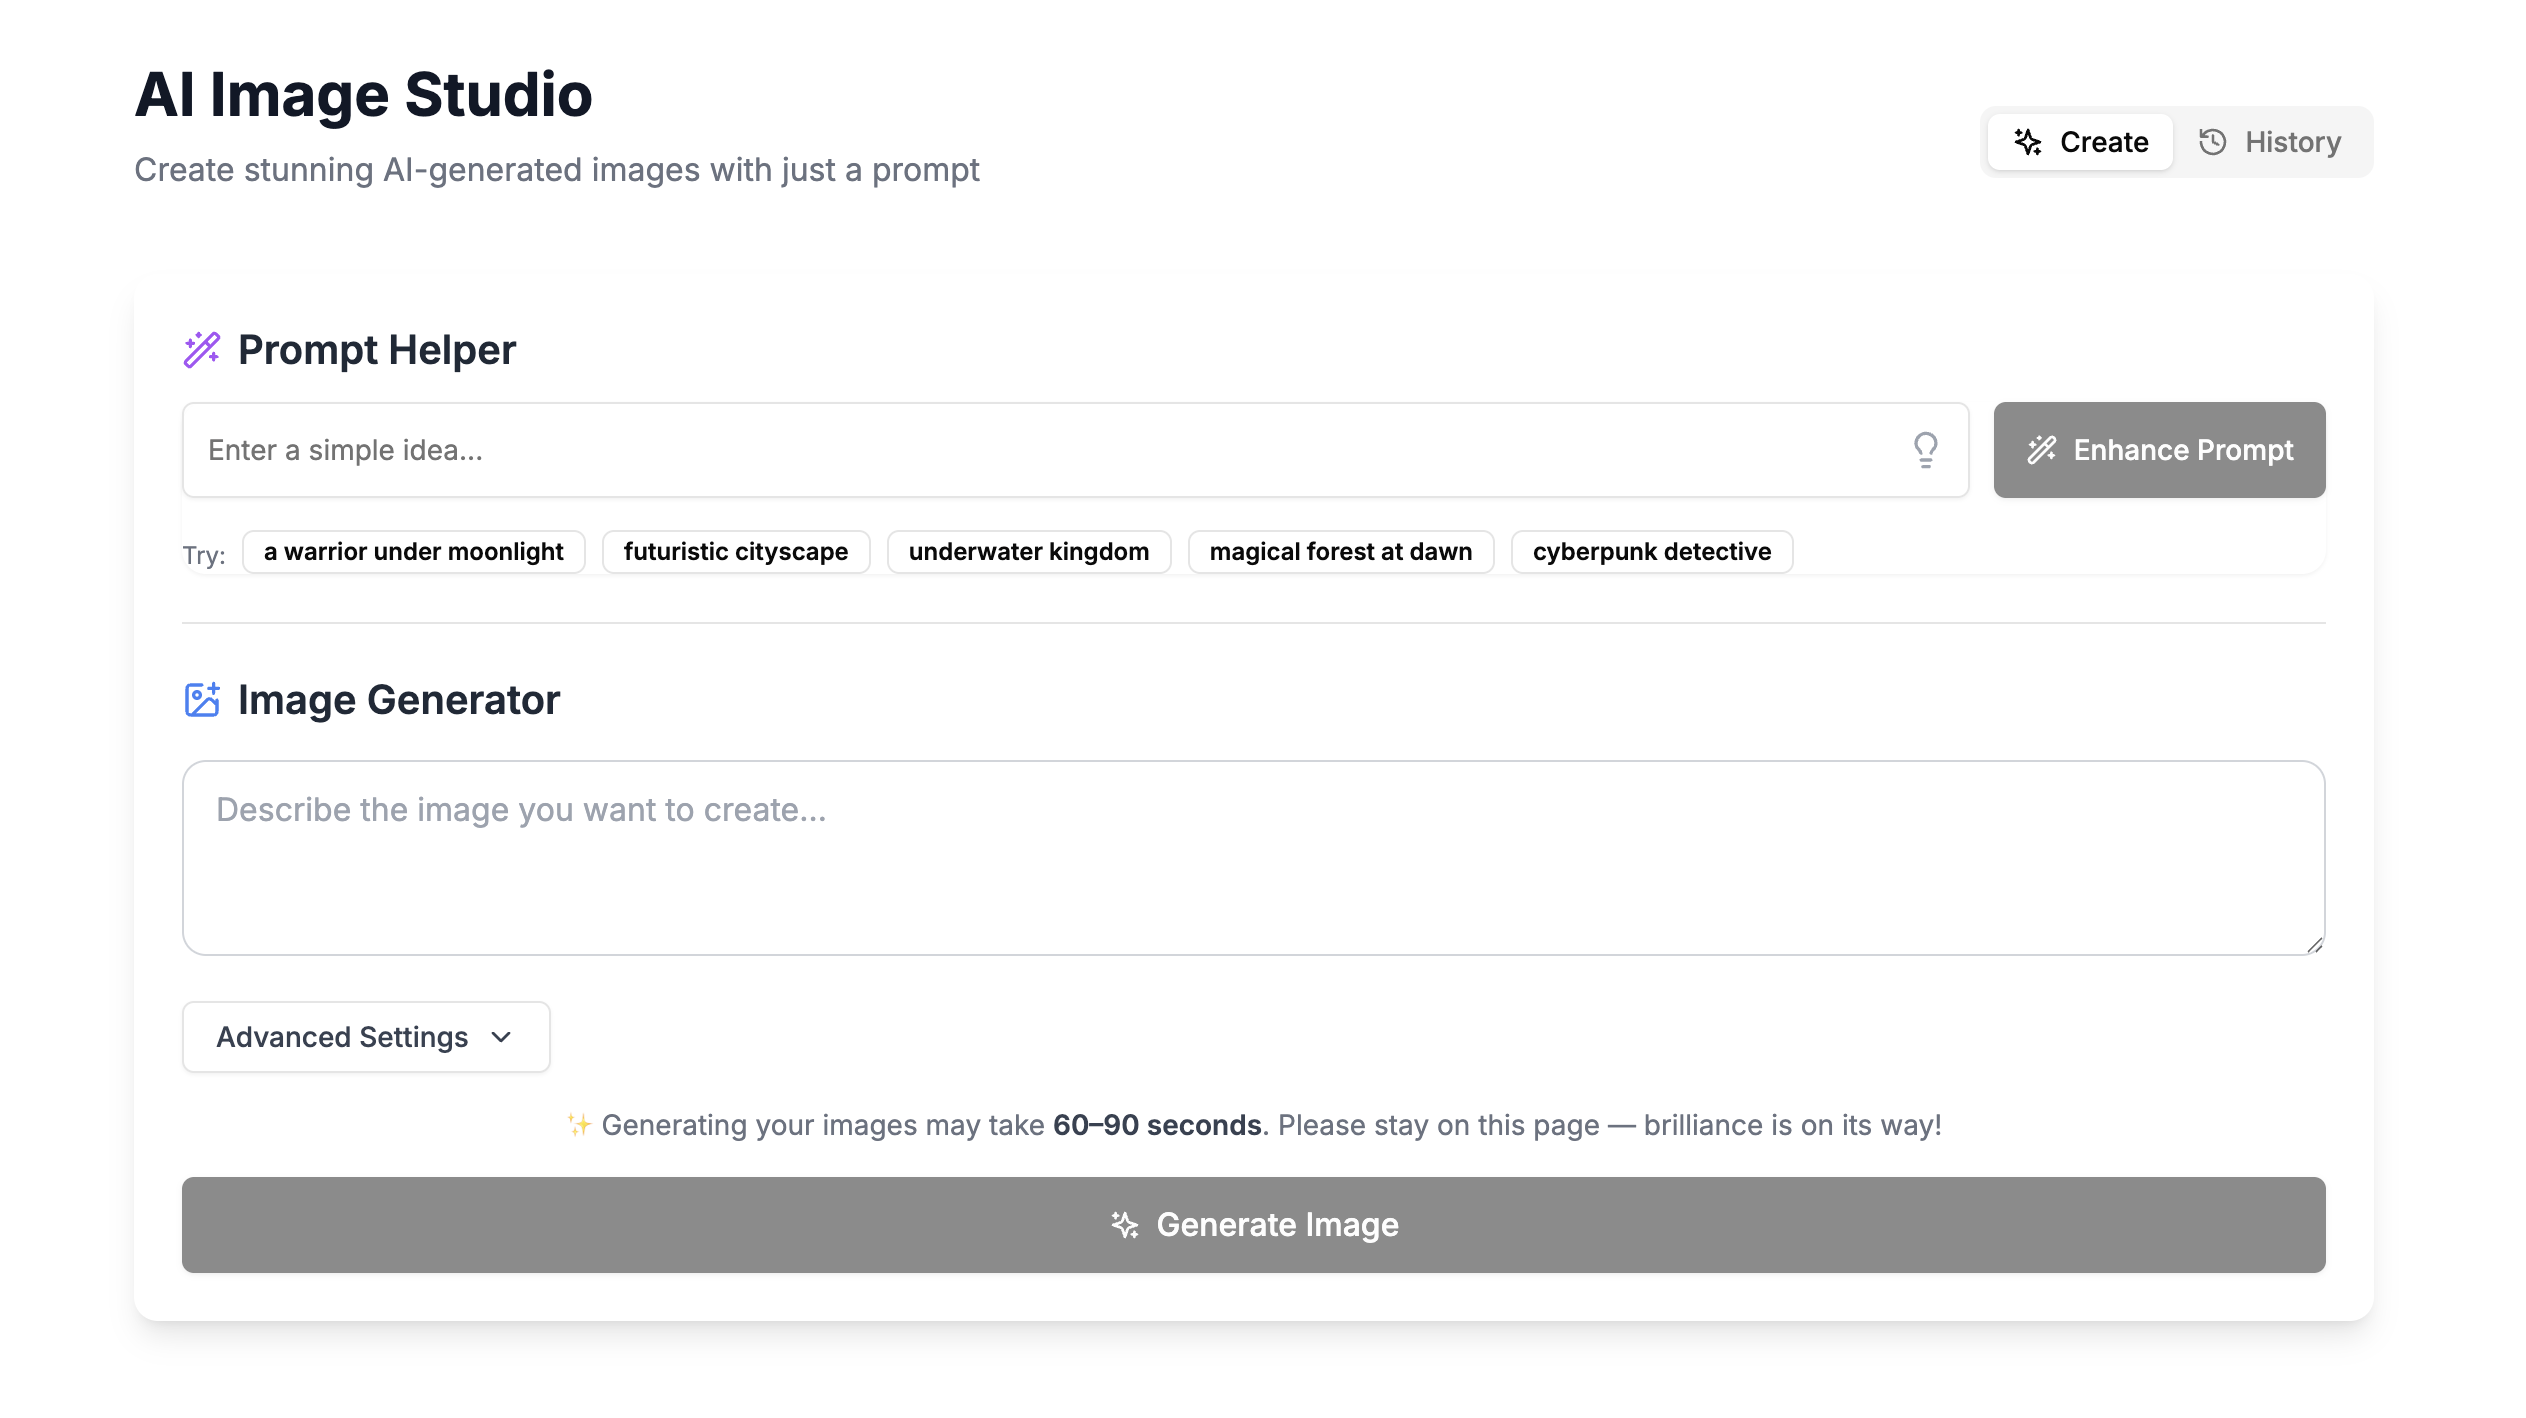Select the 'underwater kingdom' suggestion chip
Image resolution: width=2526 pixels, height=1418 pixels.
click(x=1028, y=552)
